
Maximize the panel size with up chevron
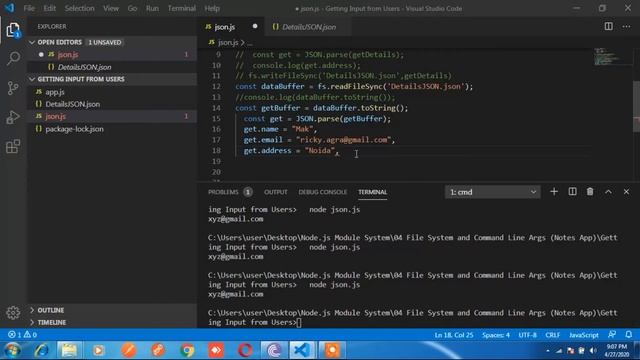[608, 192]
